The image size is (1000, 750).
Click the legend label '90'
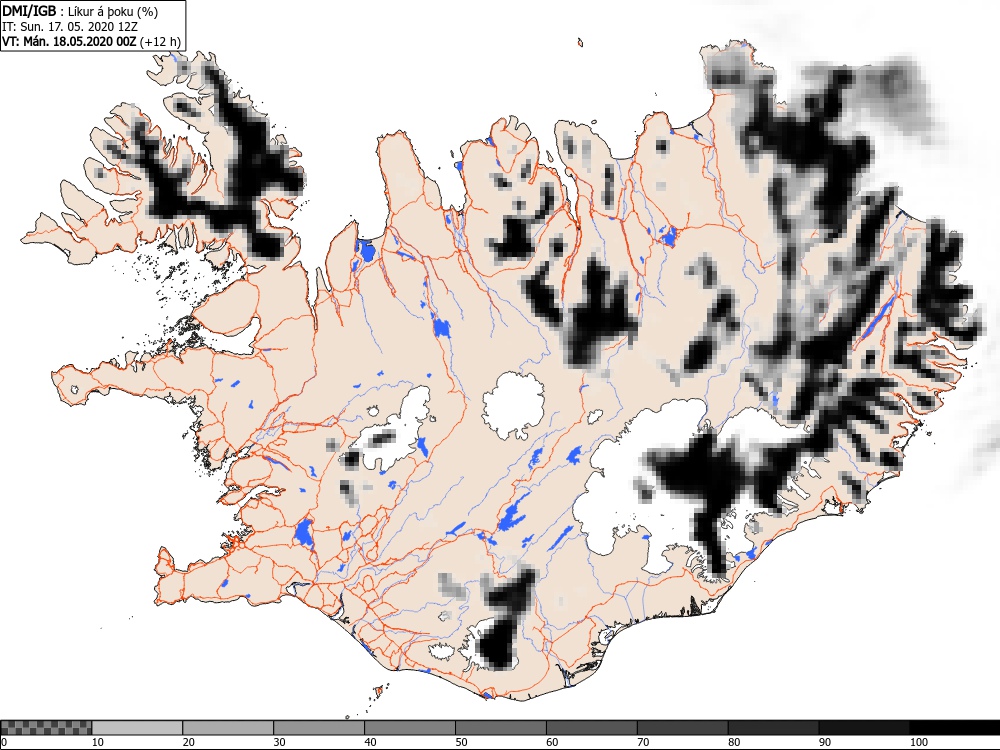point(825,742)
